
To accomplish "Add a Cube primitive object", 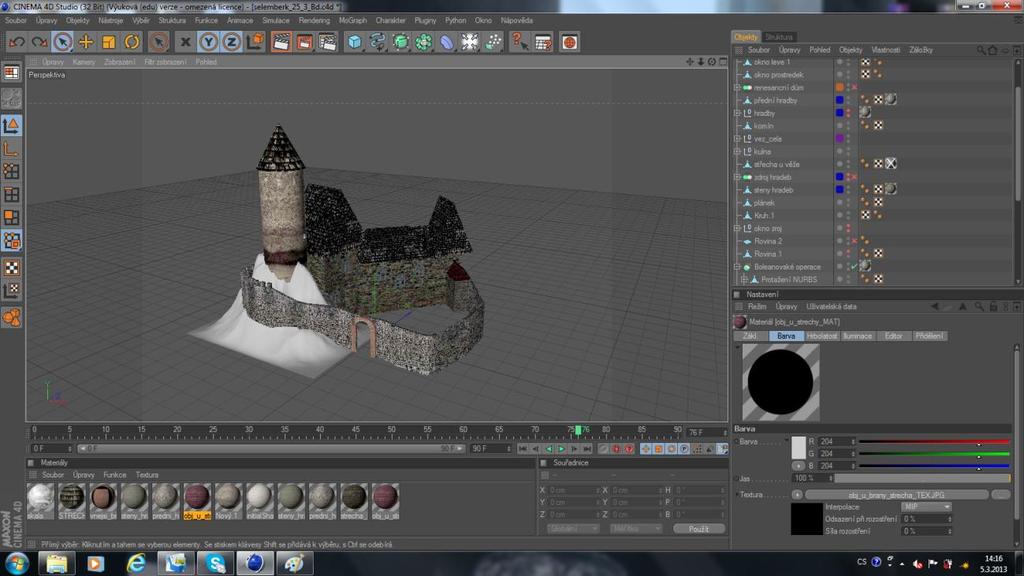I will [355, 42].
